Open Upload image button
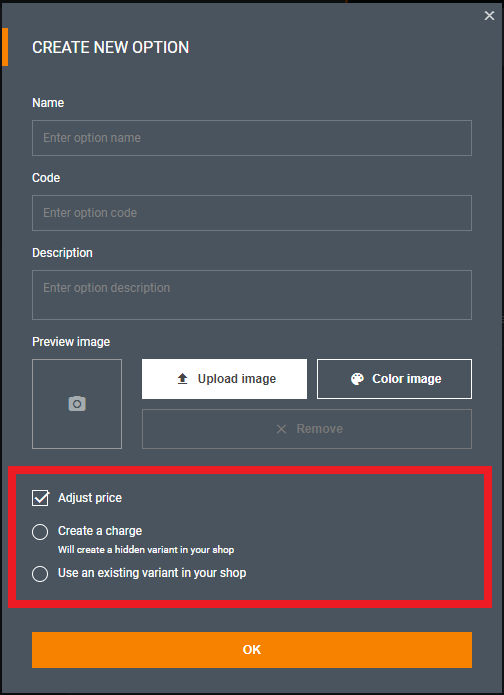 (x=224, y=379)
